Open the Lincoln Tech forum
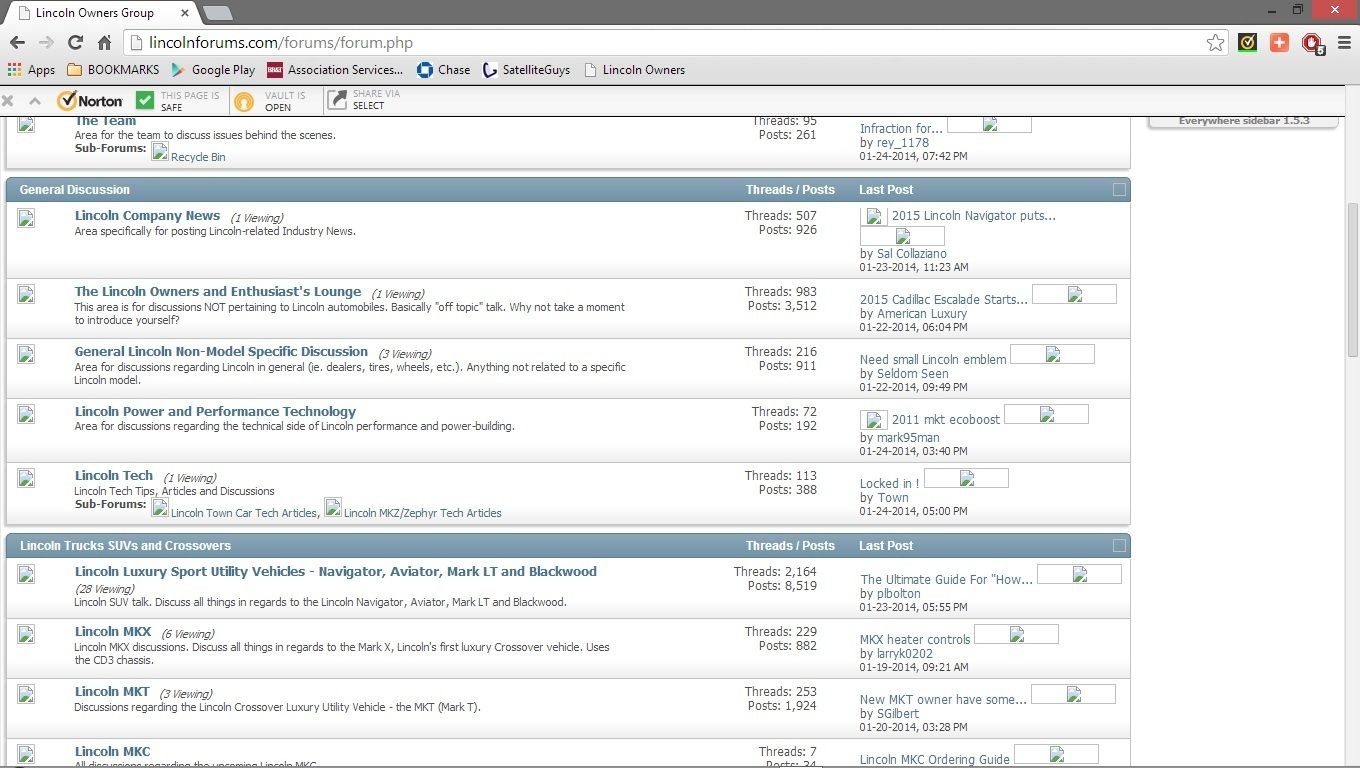Viewport: 1360px width, 768px height. [x=114, y=475]
